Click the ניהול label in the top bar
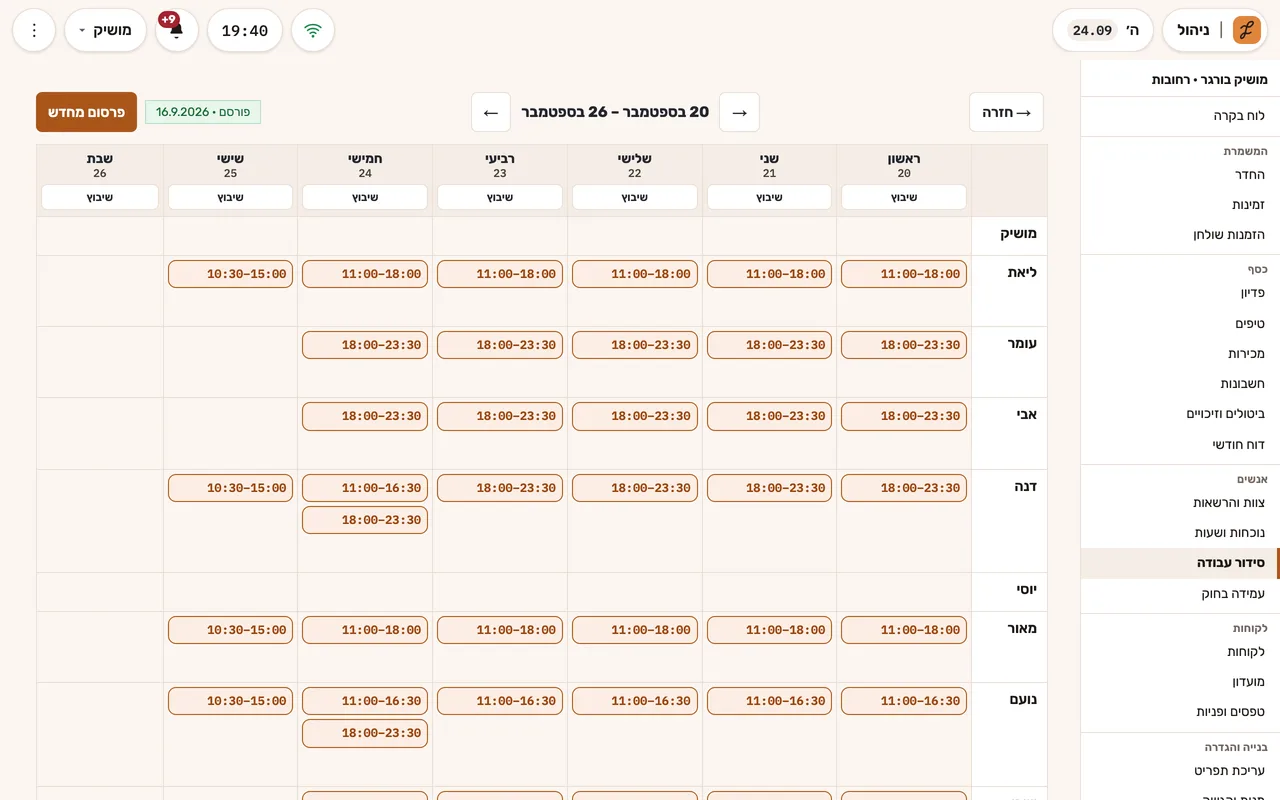The height and width of the screenshot is (800, 1280). pyautogui.click(x=1193, y=30)
